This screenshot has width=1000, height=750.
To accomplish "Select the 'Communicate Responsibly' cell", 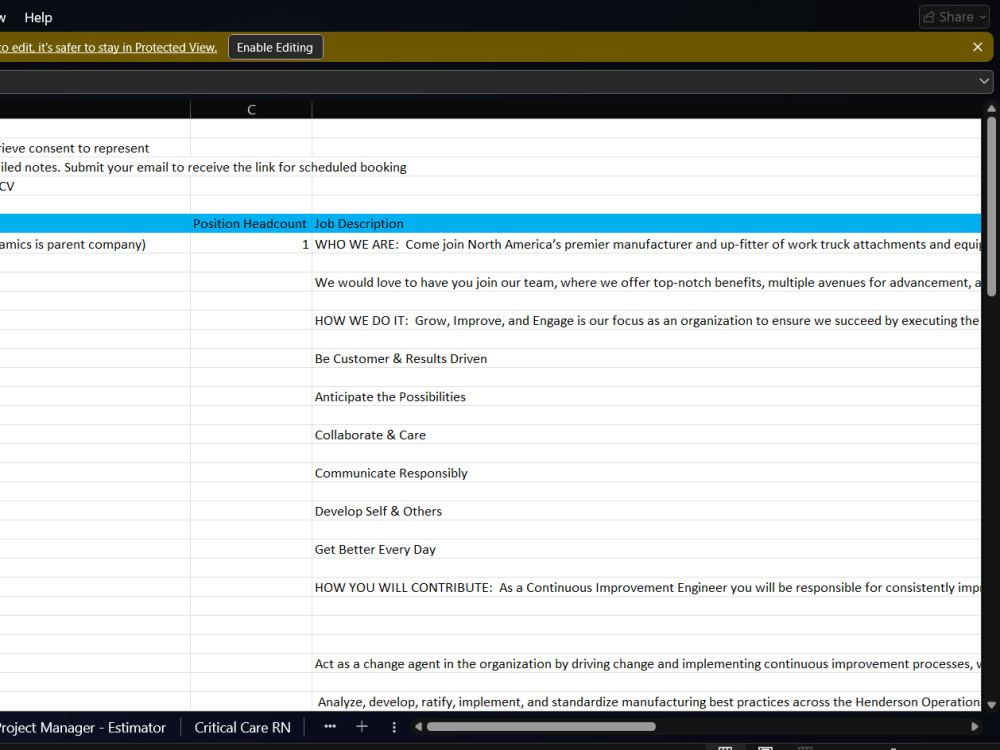I will point(647,473).
